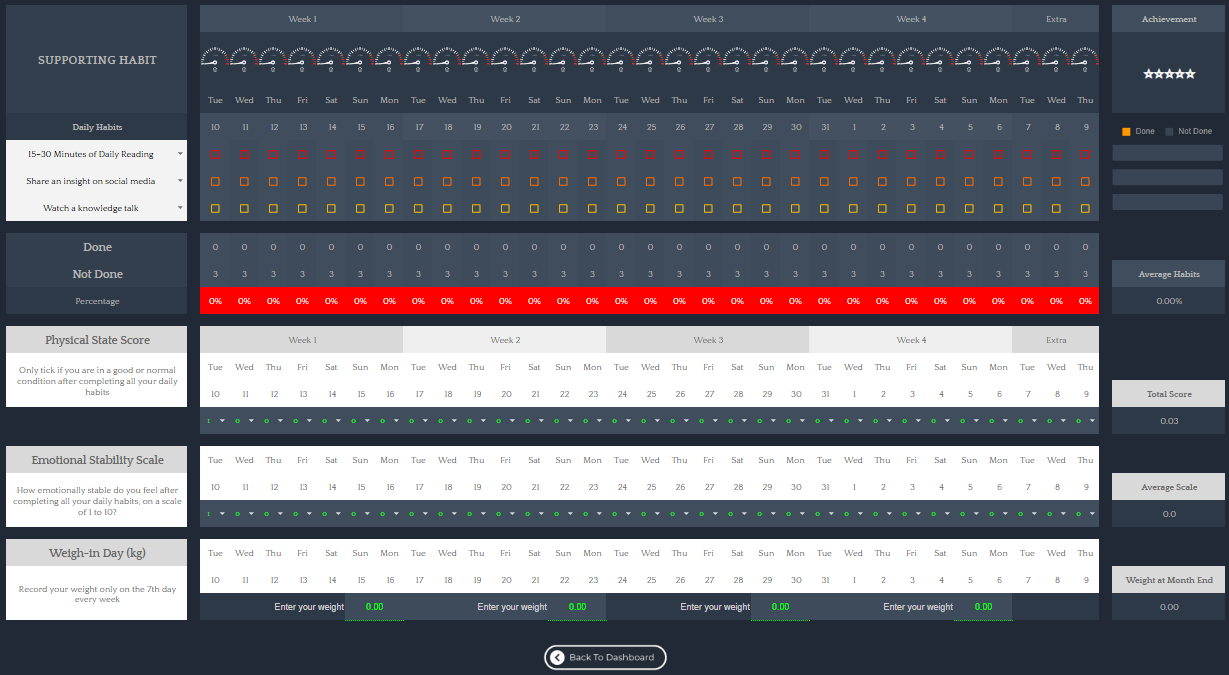
Task: Select the Week 2 header in the Physical State Score section
Action: click(x=505, y=340)
